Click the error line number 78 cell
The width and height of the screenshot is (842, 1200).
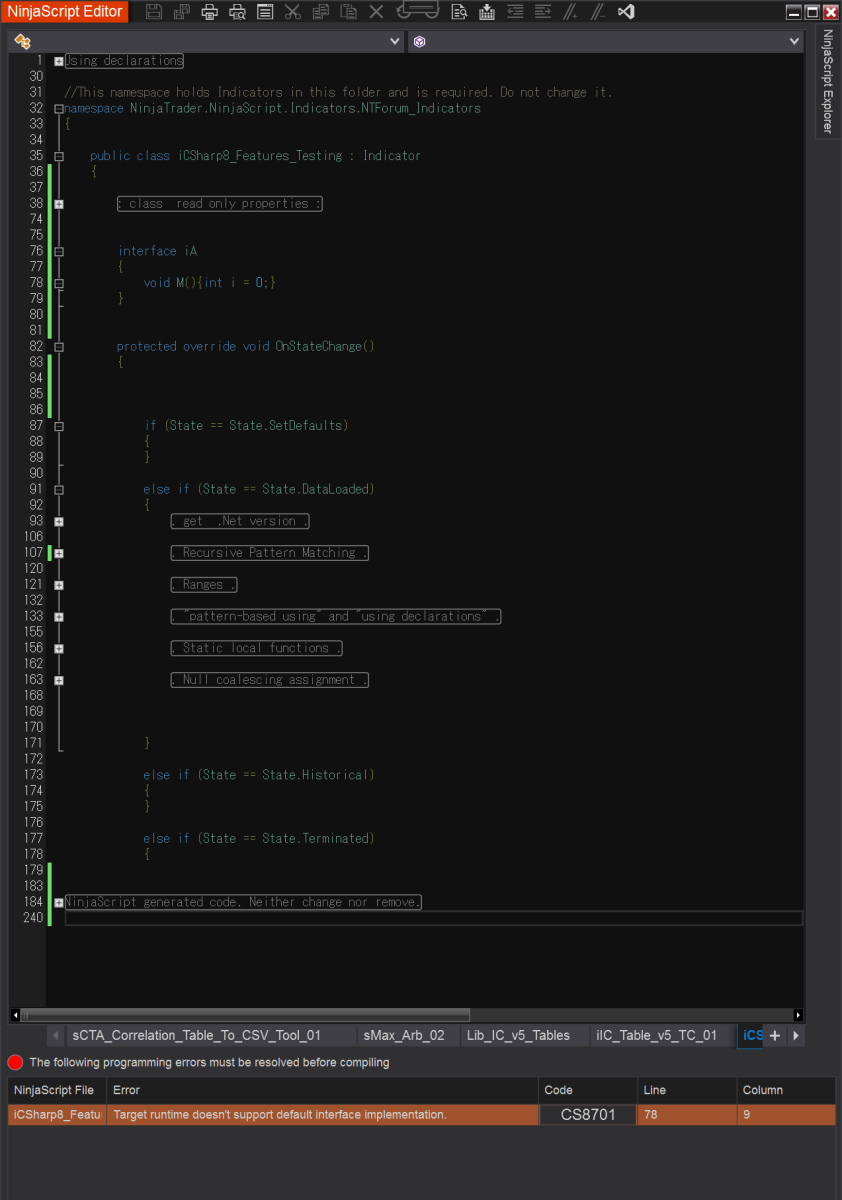(x=686, y=1114)
